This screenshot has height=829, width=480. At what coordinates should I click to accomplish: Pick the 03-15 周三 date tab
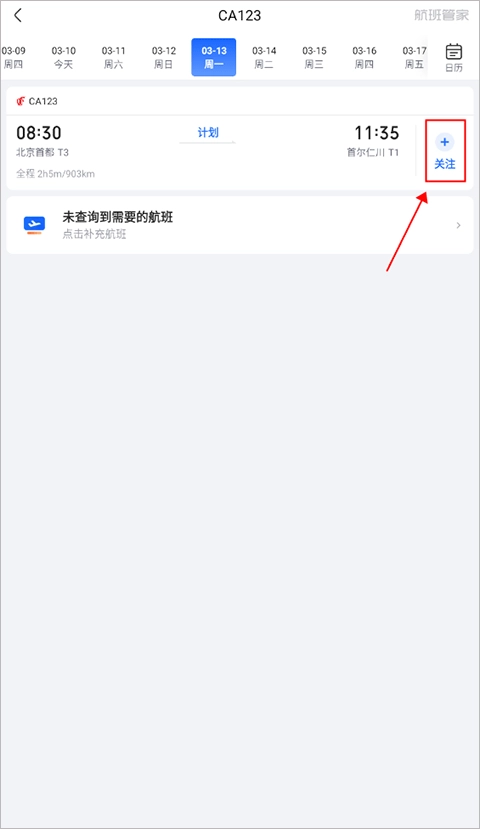315,58
